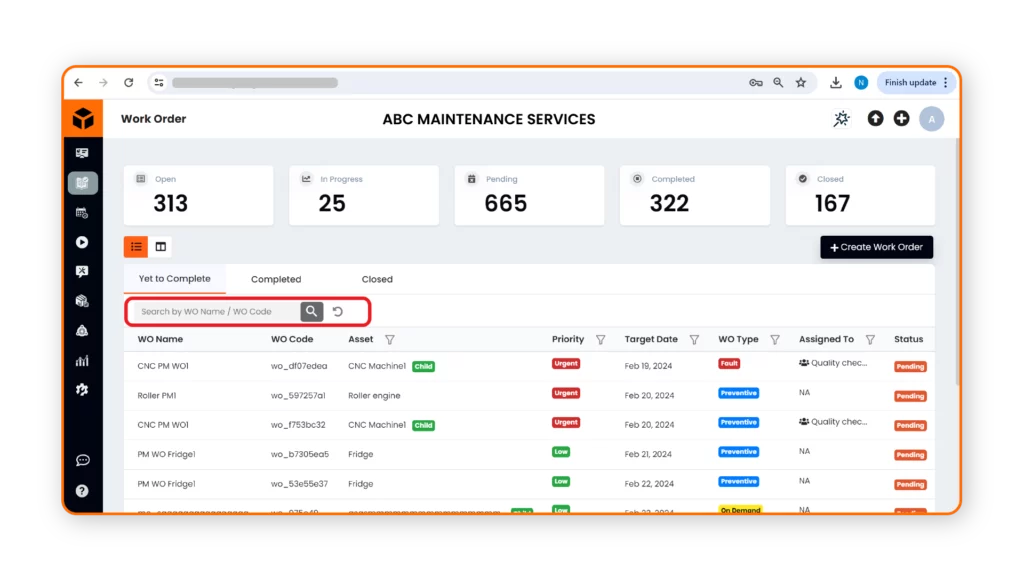Click the Open count card 313
Screen dimensions: 1024x576
point(199,195)
